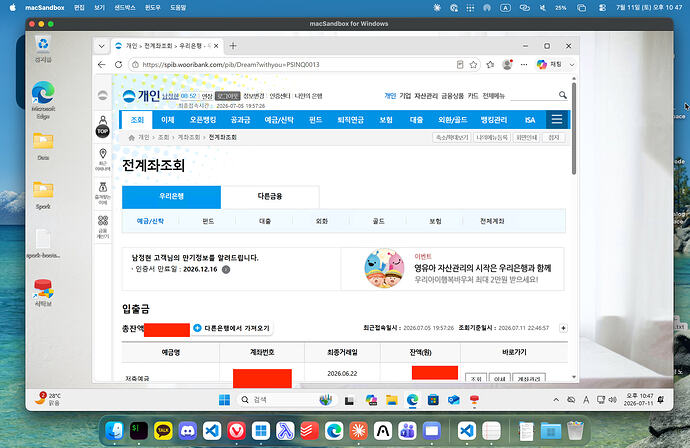
Task: Select the Spork folder on the Windows desktop
Action: point(43,195)
